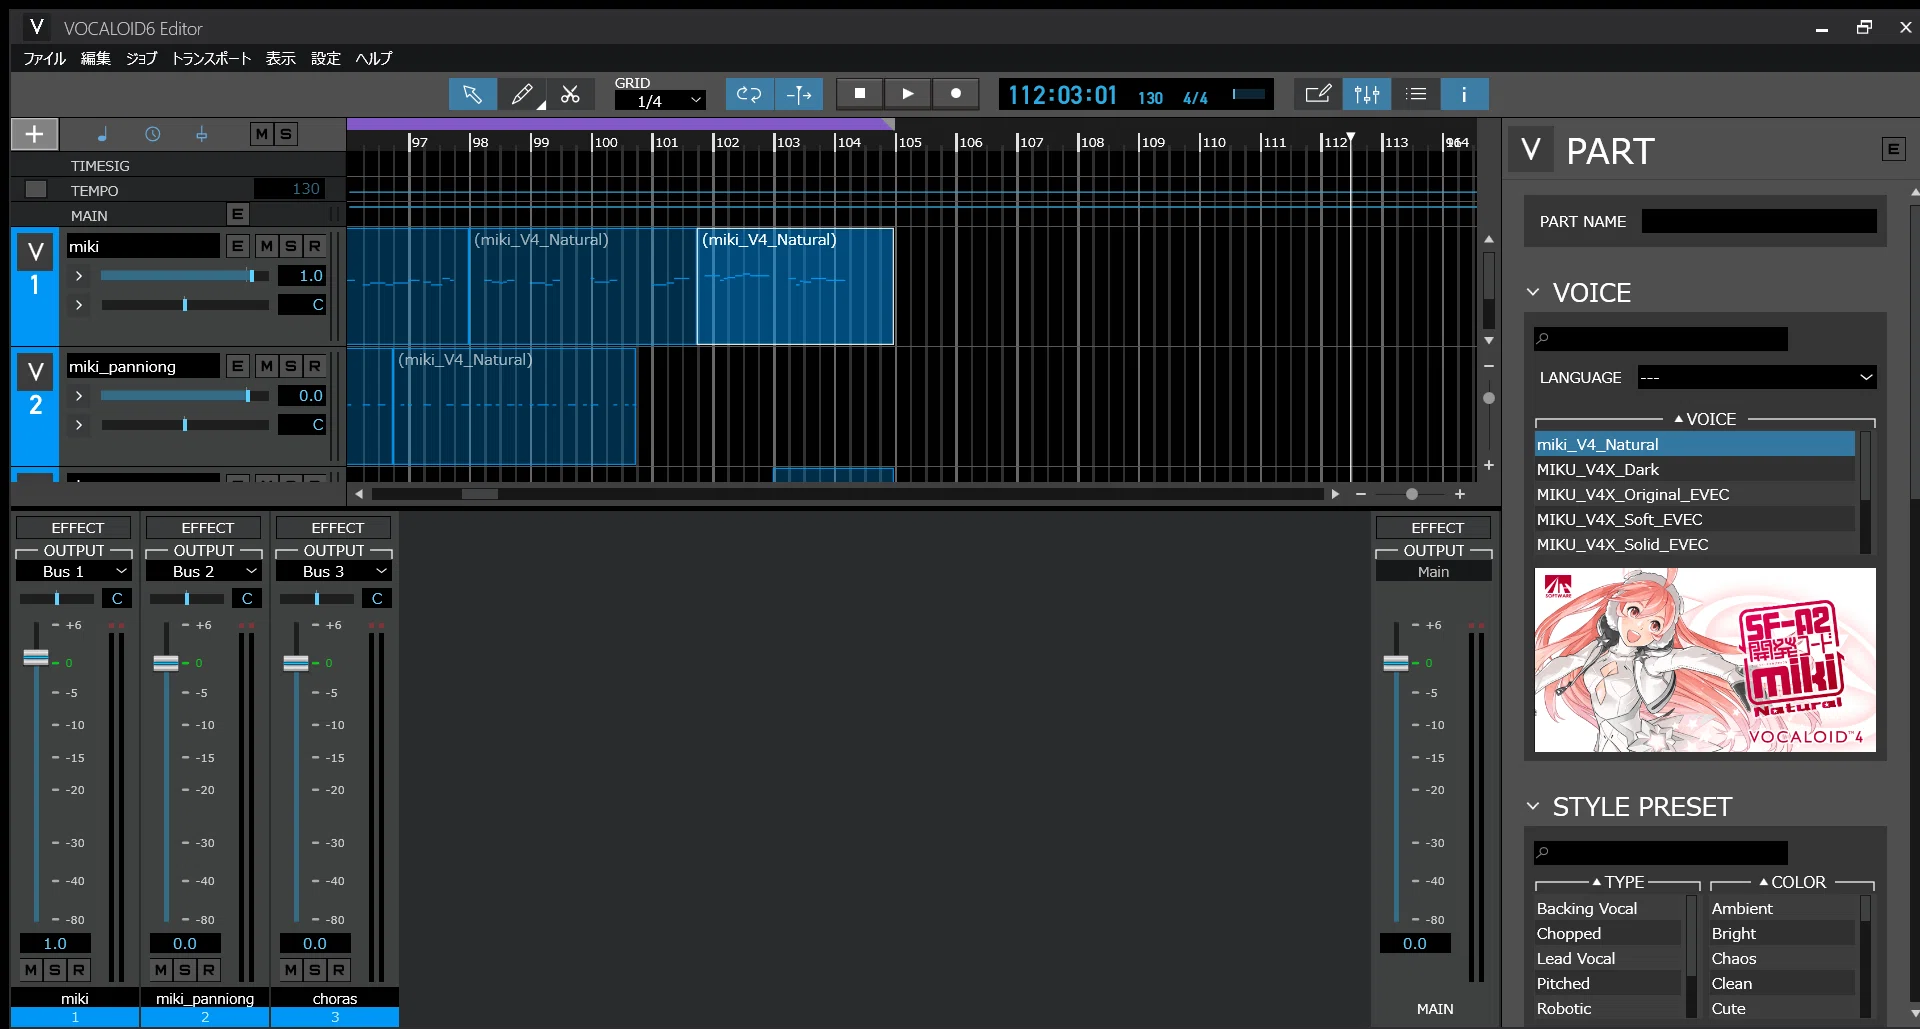Open editor for miki track via E
This screenshot has width=1920, height=1029.
coord(237,246)
